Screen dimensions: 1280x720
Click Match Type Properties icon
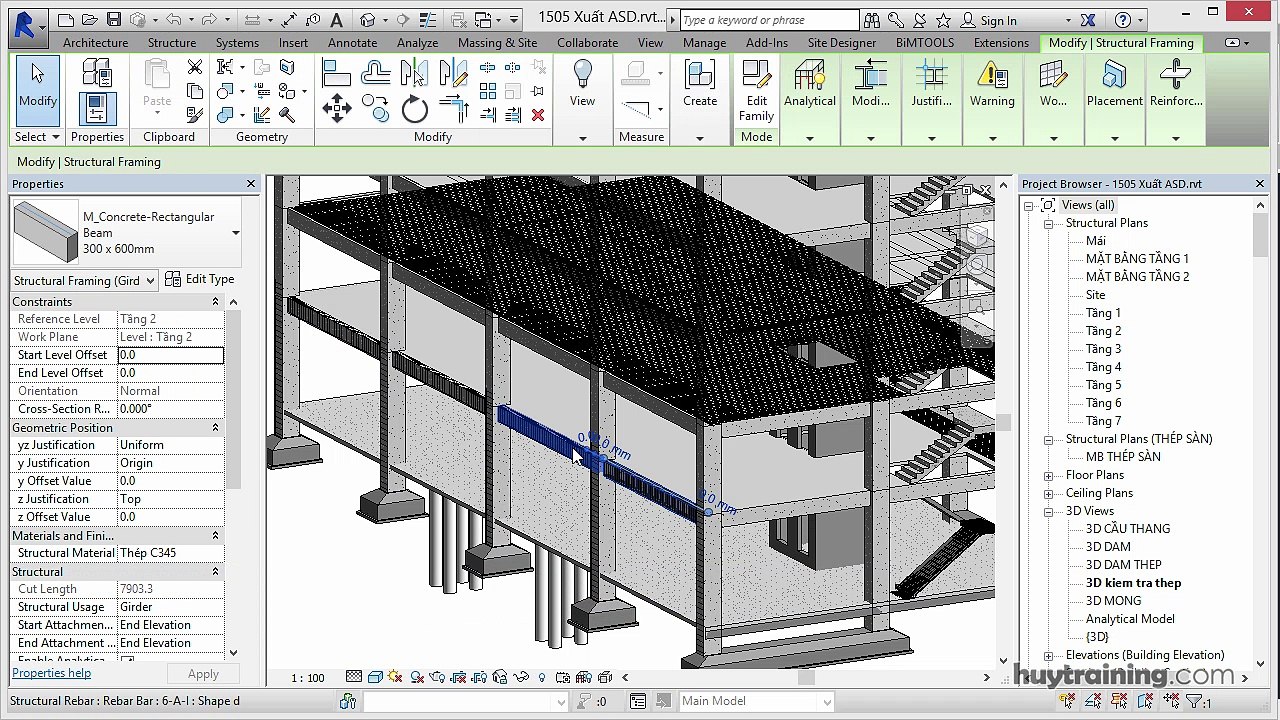(195, 115)
